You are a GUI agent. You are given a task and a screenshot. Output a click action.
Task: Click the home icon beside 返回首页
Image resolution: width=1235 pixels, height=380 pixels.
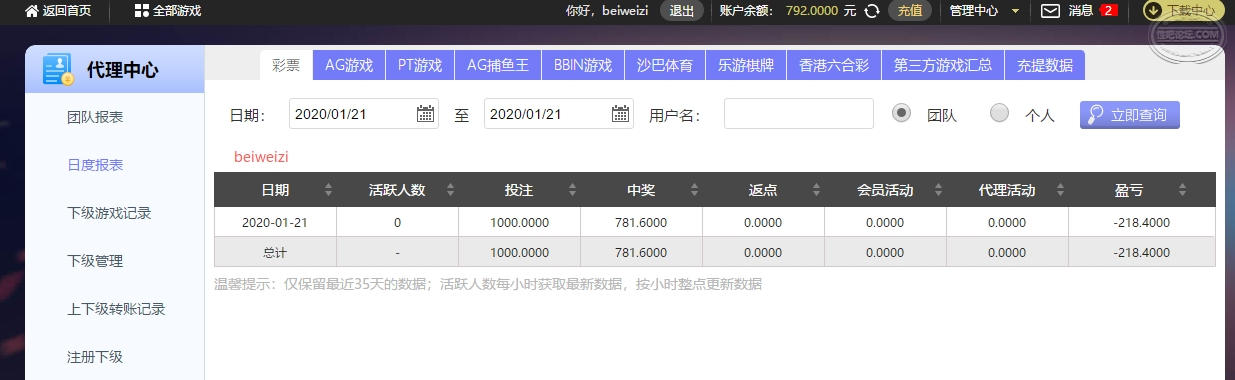pyautogui.click(x=31, y=11)
